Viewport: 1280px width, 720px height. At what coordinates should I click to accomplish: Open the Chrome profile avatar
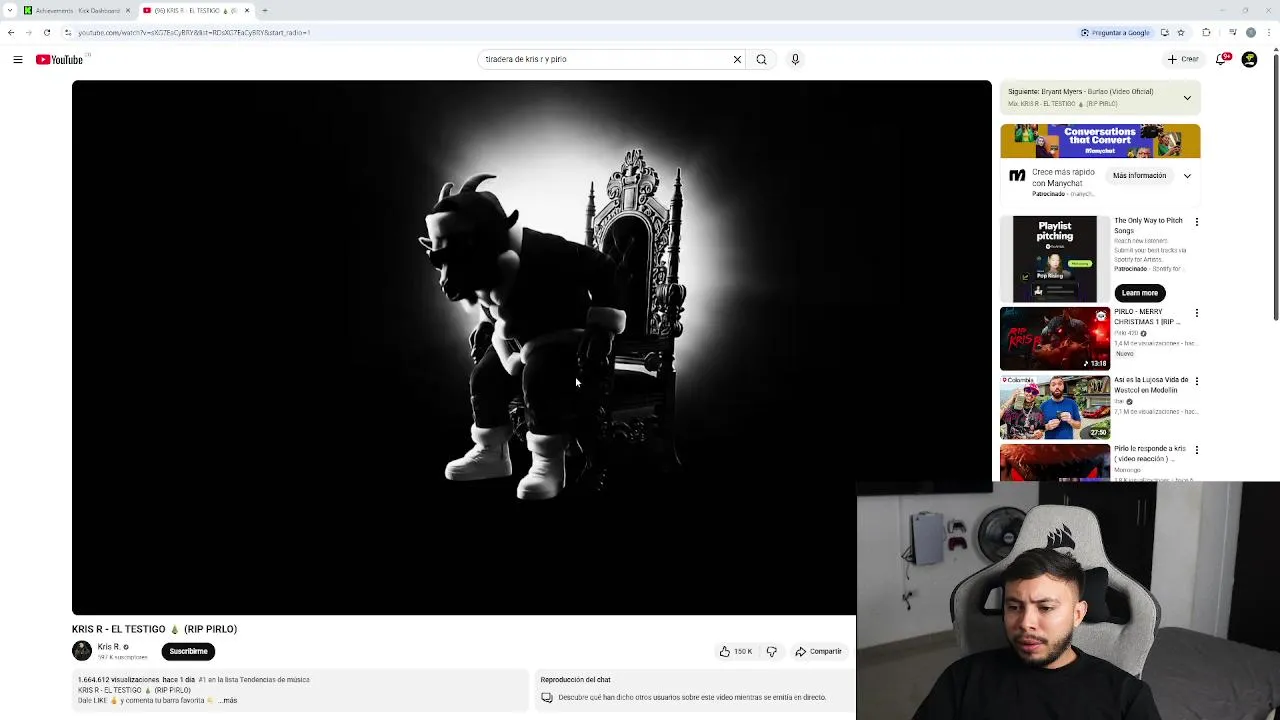tap(1250, 32)
